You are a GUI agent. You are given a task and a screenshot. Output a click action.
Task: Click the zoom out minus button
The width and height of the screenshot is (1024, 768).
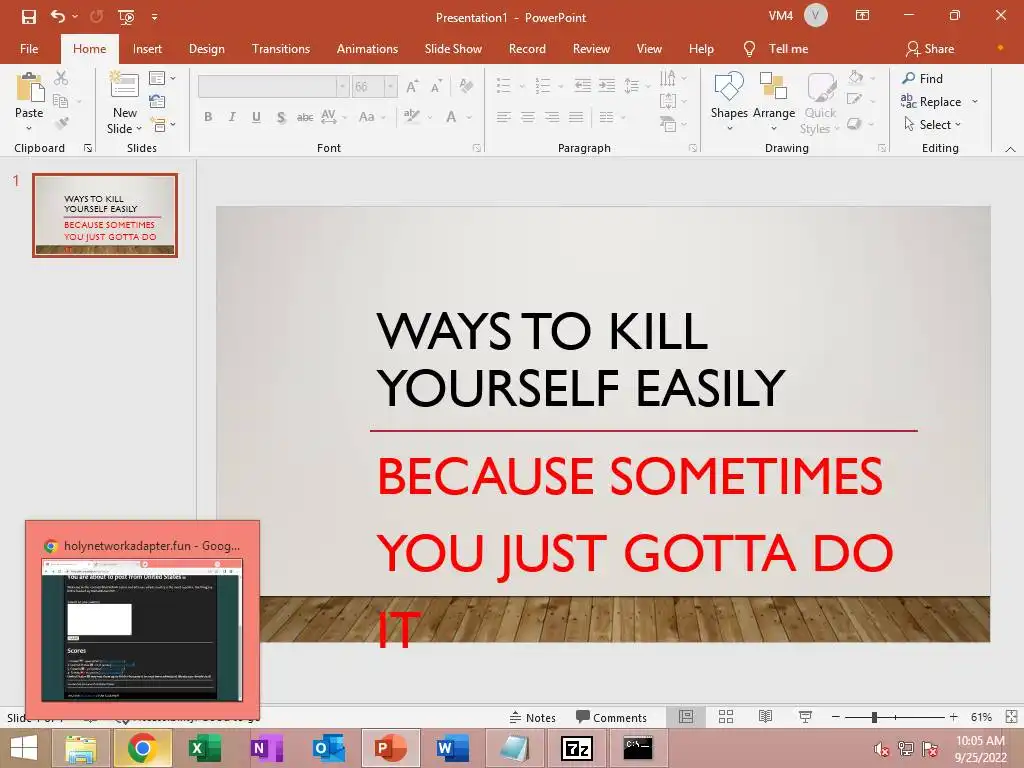[835, 717]
